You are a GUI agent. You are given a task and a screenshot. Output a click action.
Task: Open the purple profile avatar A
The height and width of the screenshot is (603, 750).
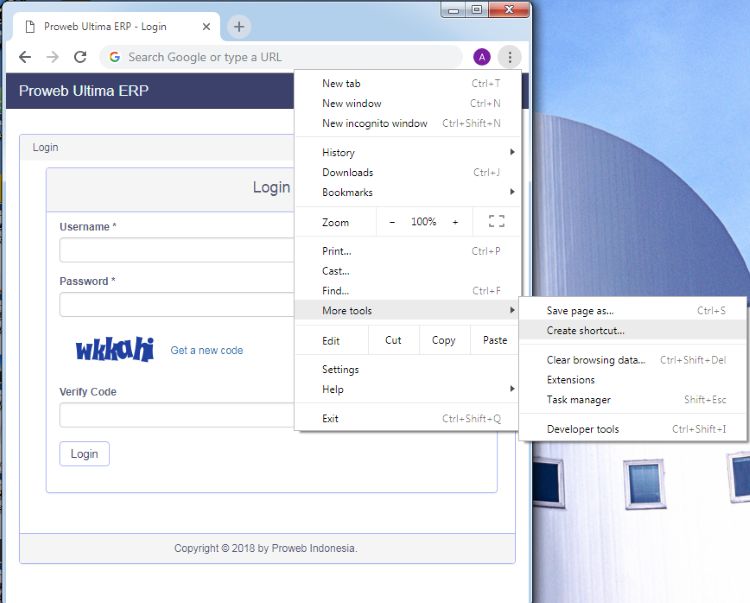(482, 57)
